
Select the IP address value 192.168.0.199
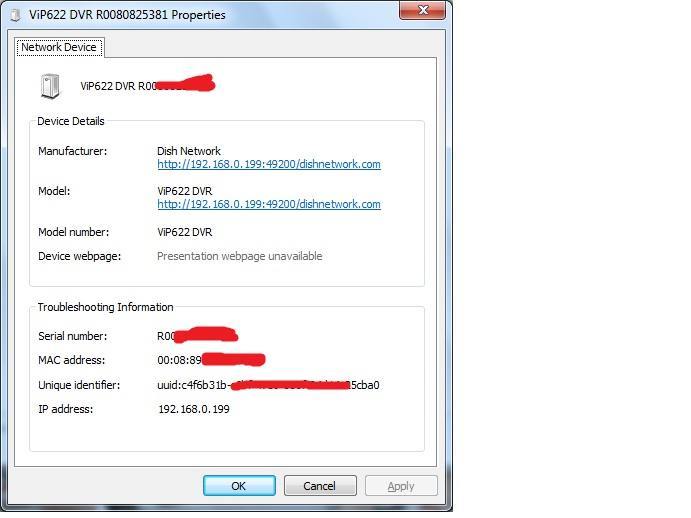(194, 409)
